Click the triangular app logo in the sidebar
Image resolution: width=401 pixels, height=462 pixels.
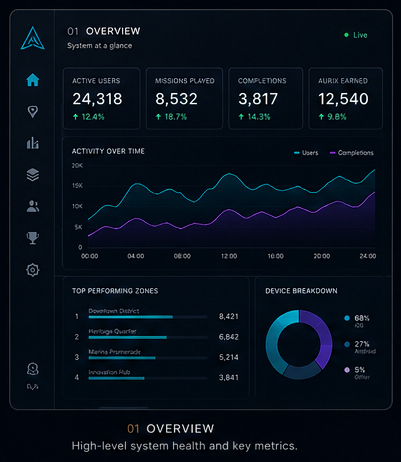click(32, 38)
